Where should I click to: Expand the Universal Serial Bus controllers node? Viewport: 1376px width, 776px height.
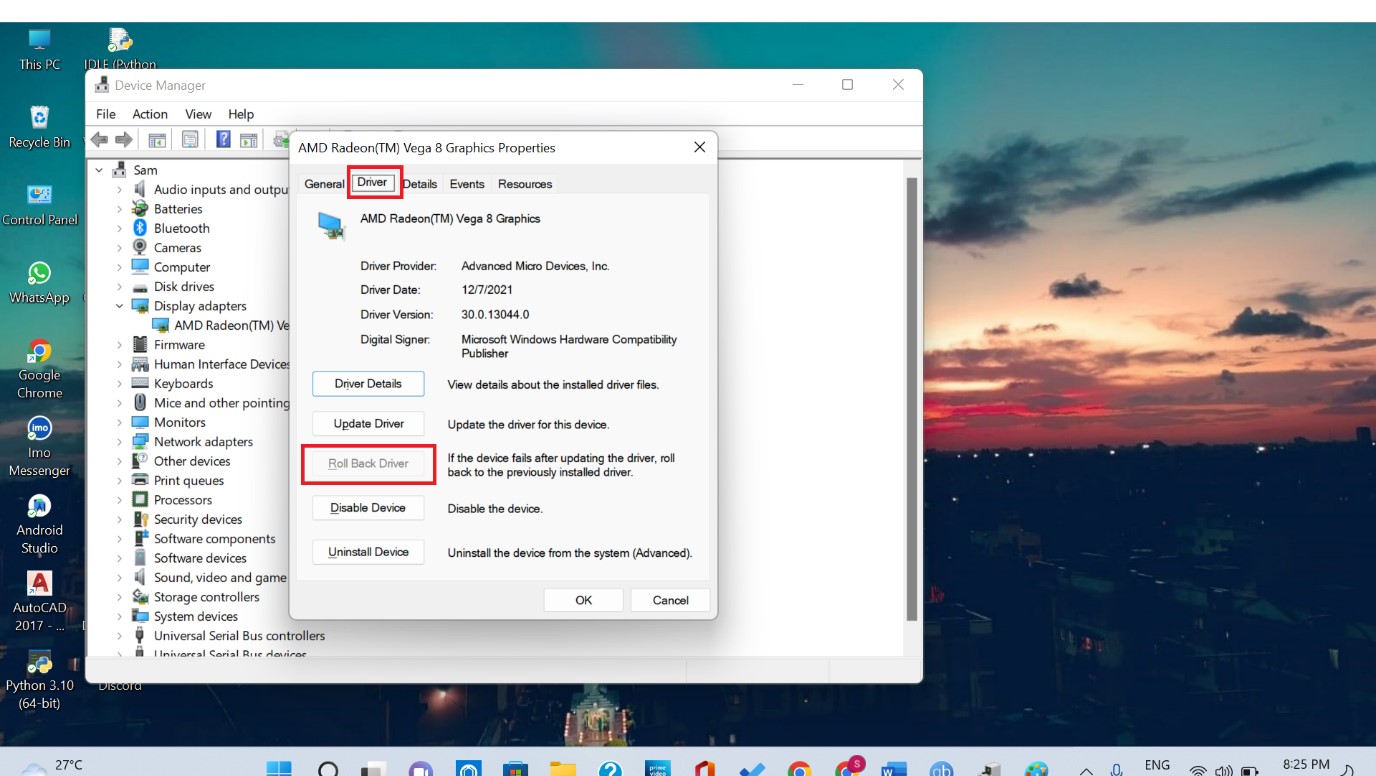pos(119,635)
